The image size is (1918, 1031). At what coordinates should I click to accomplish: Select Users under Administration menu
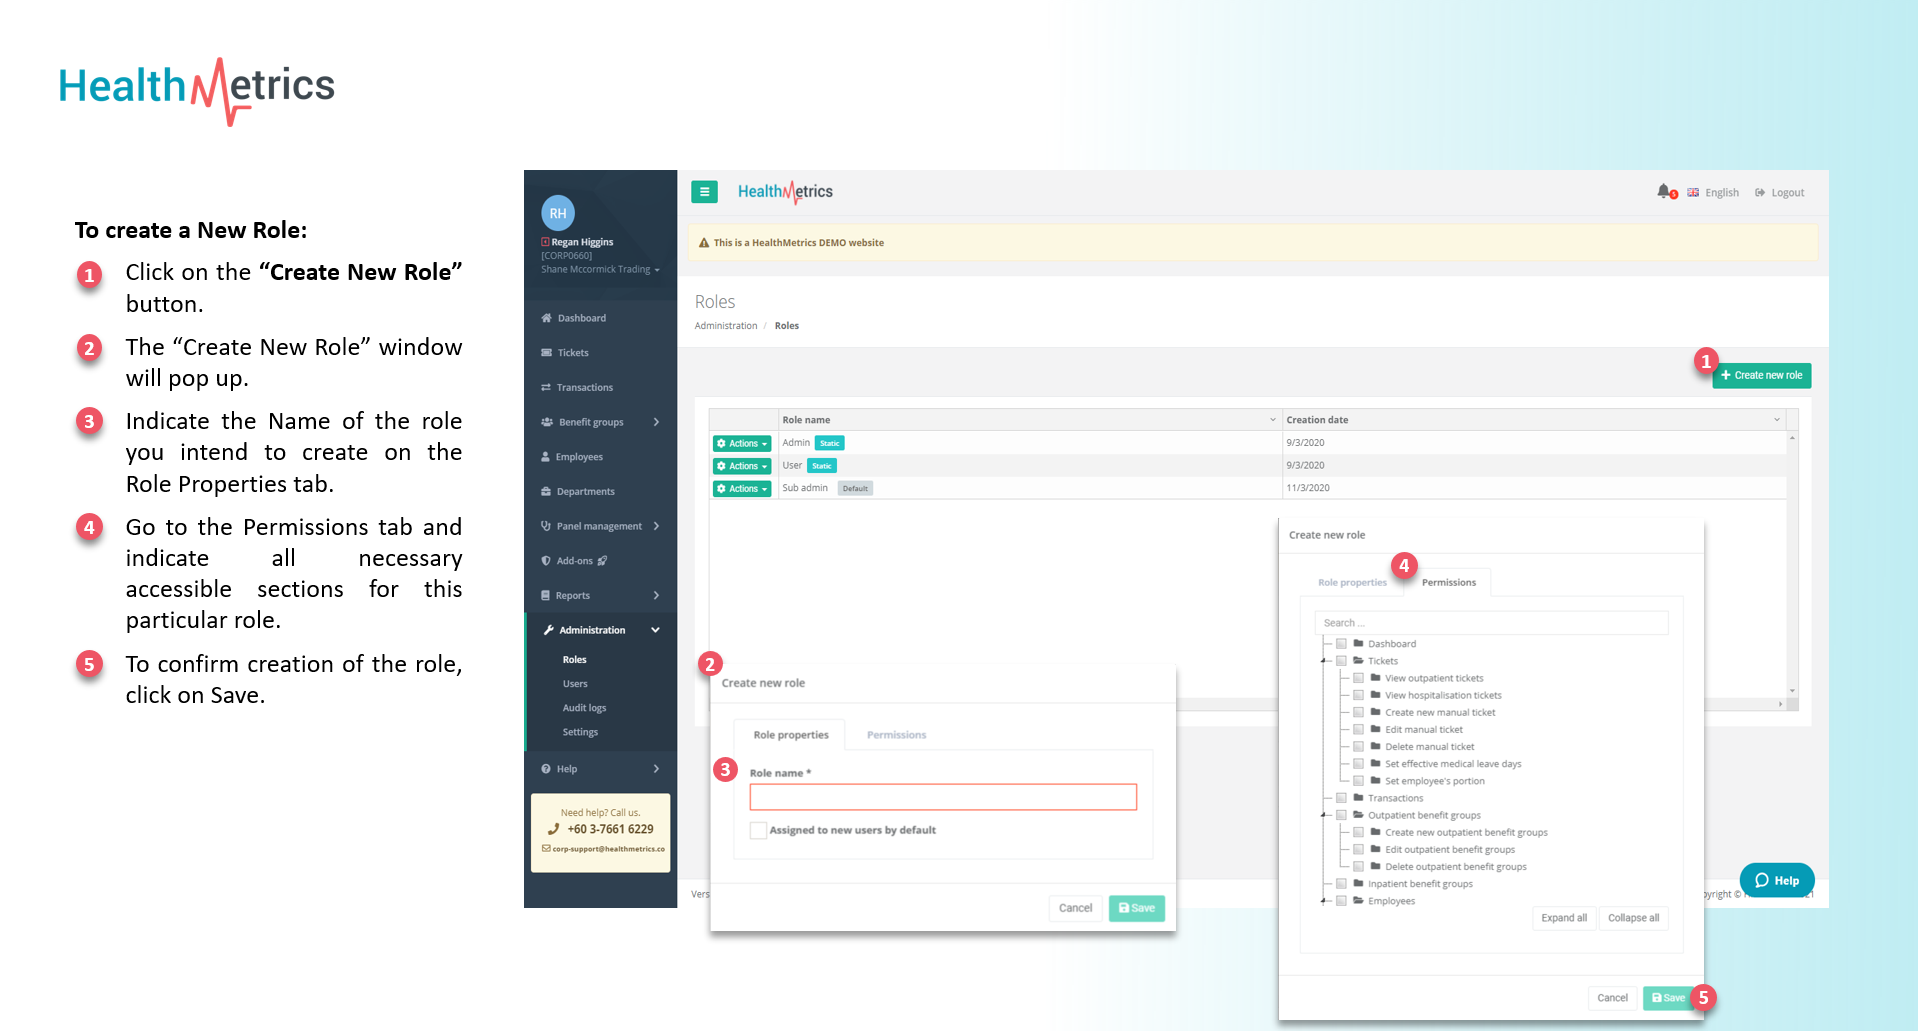click(x=575, y=684)
